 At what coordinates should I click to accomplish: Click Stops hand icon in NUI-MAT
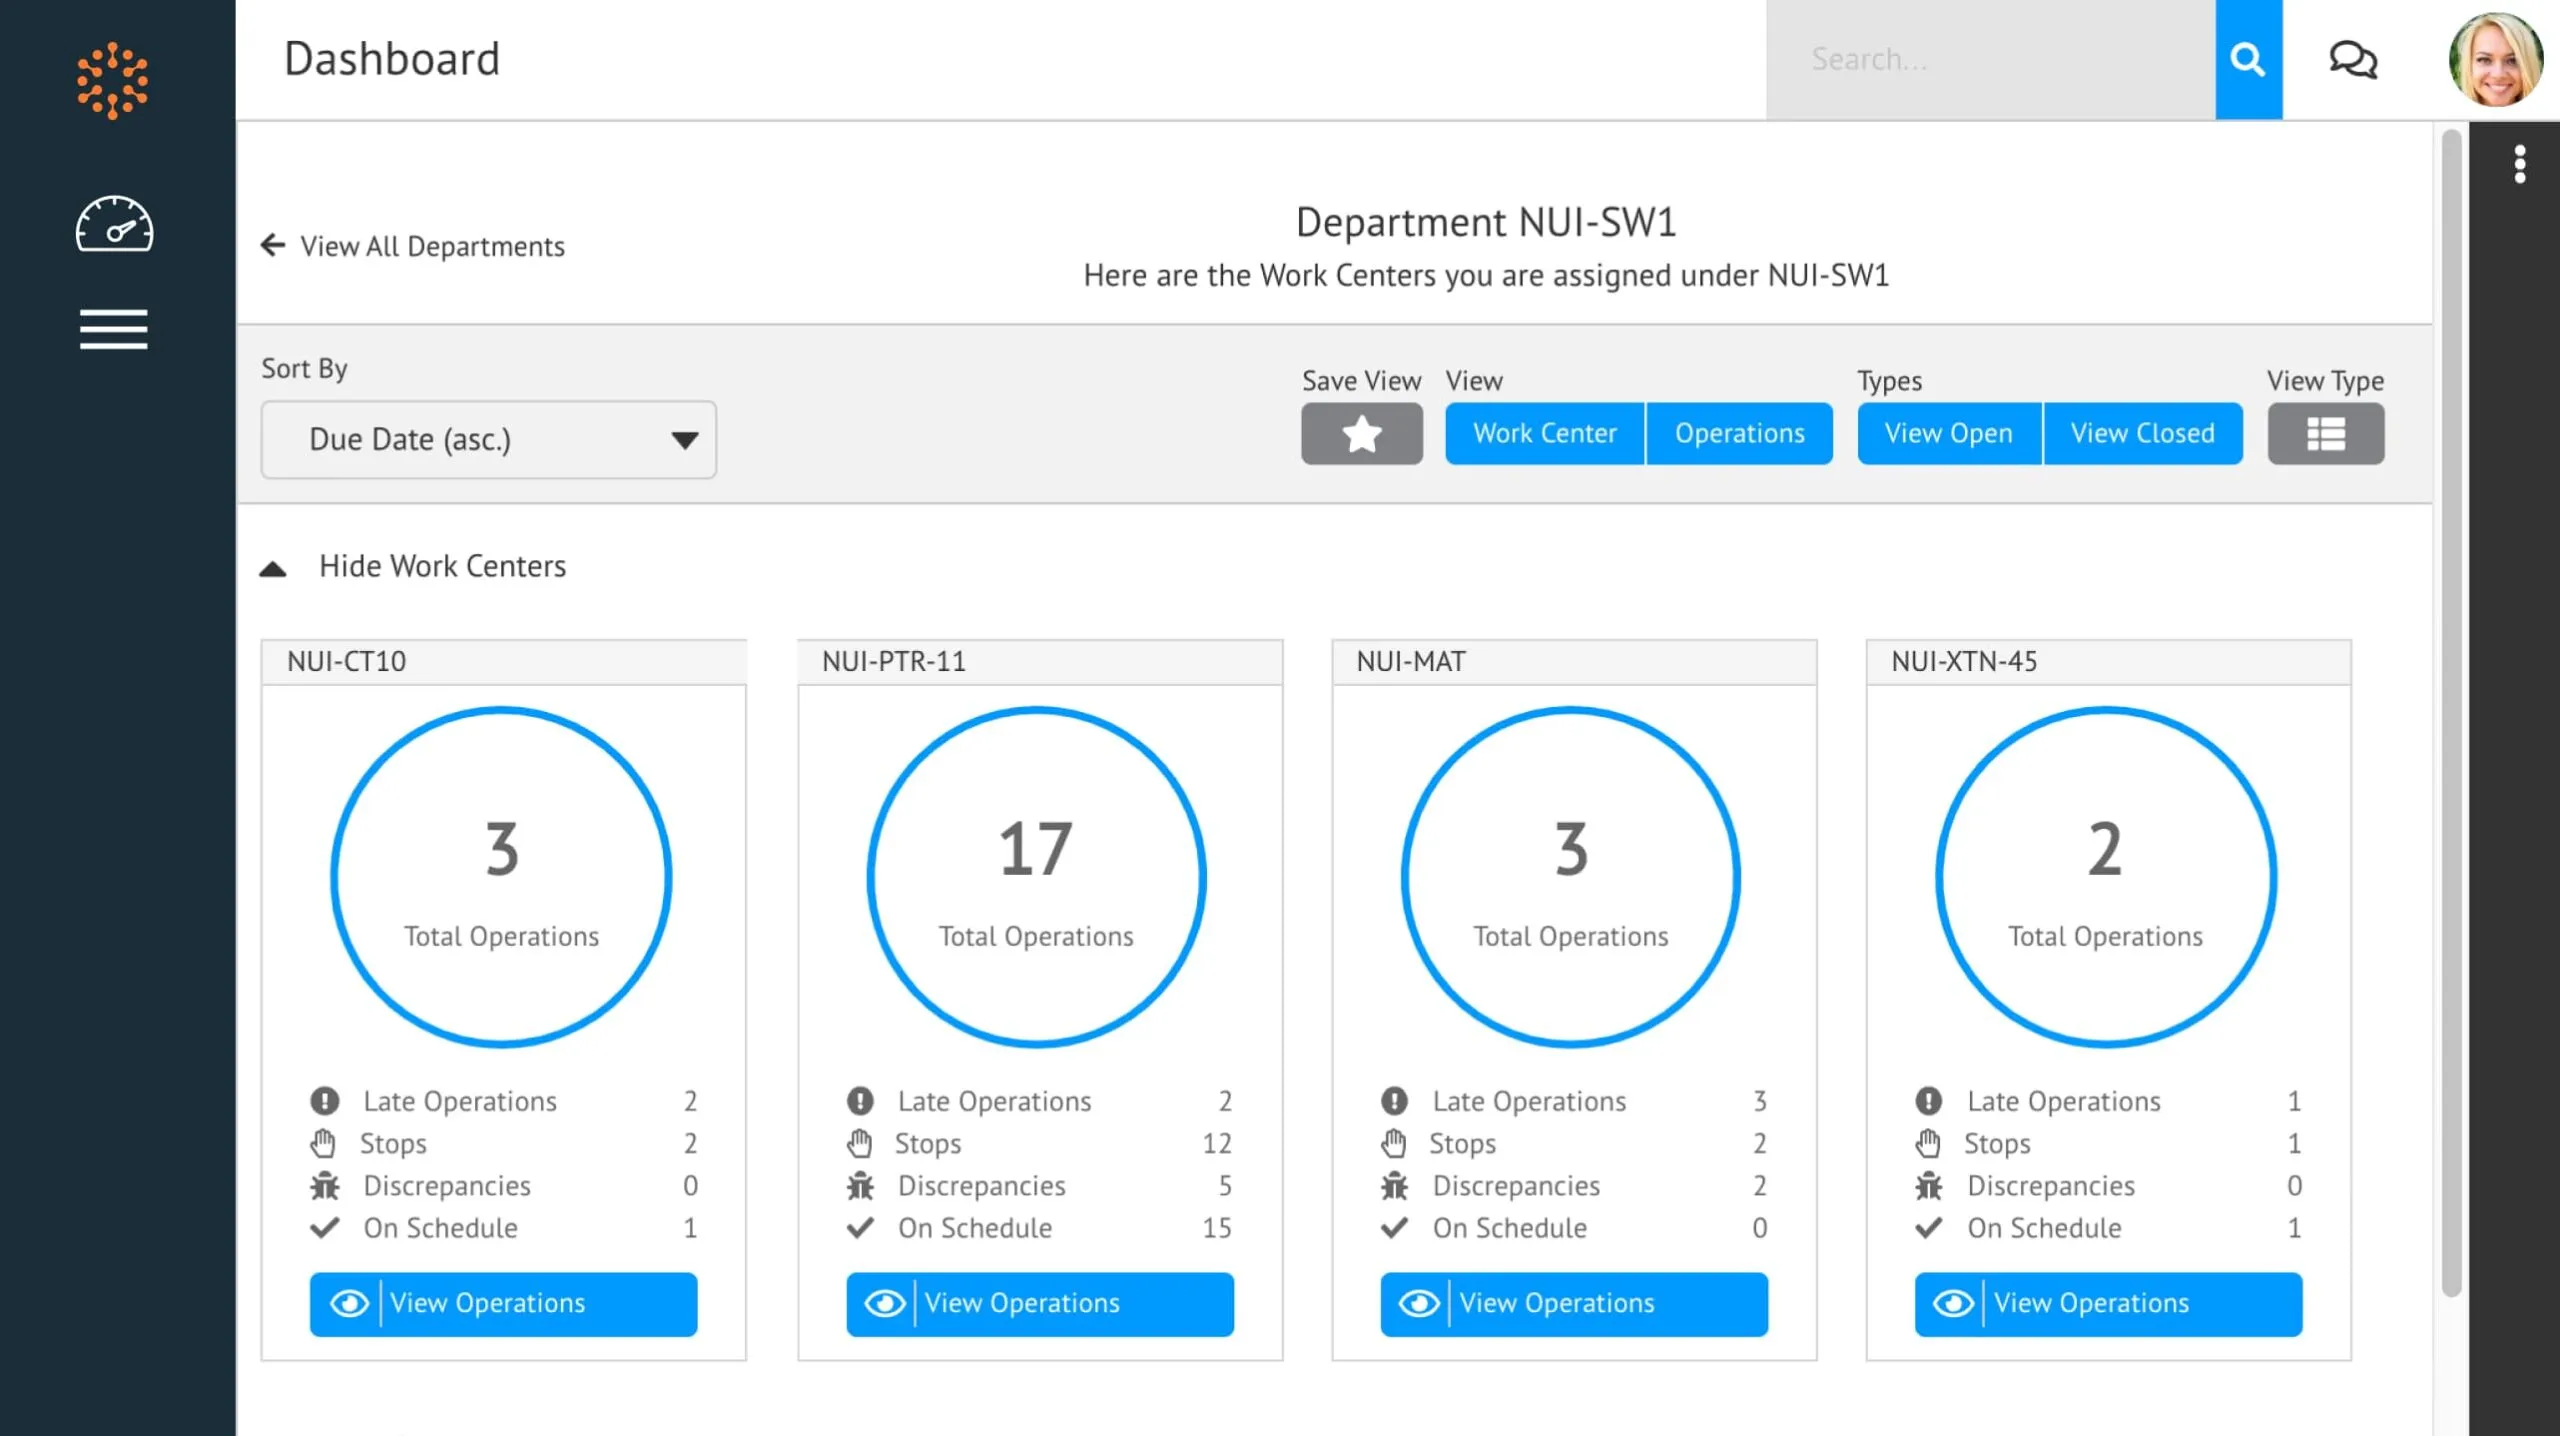point(1394,1143)
